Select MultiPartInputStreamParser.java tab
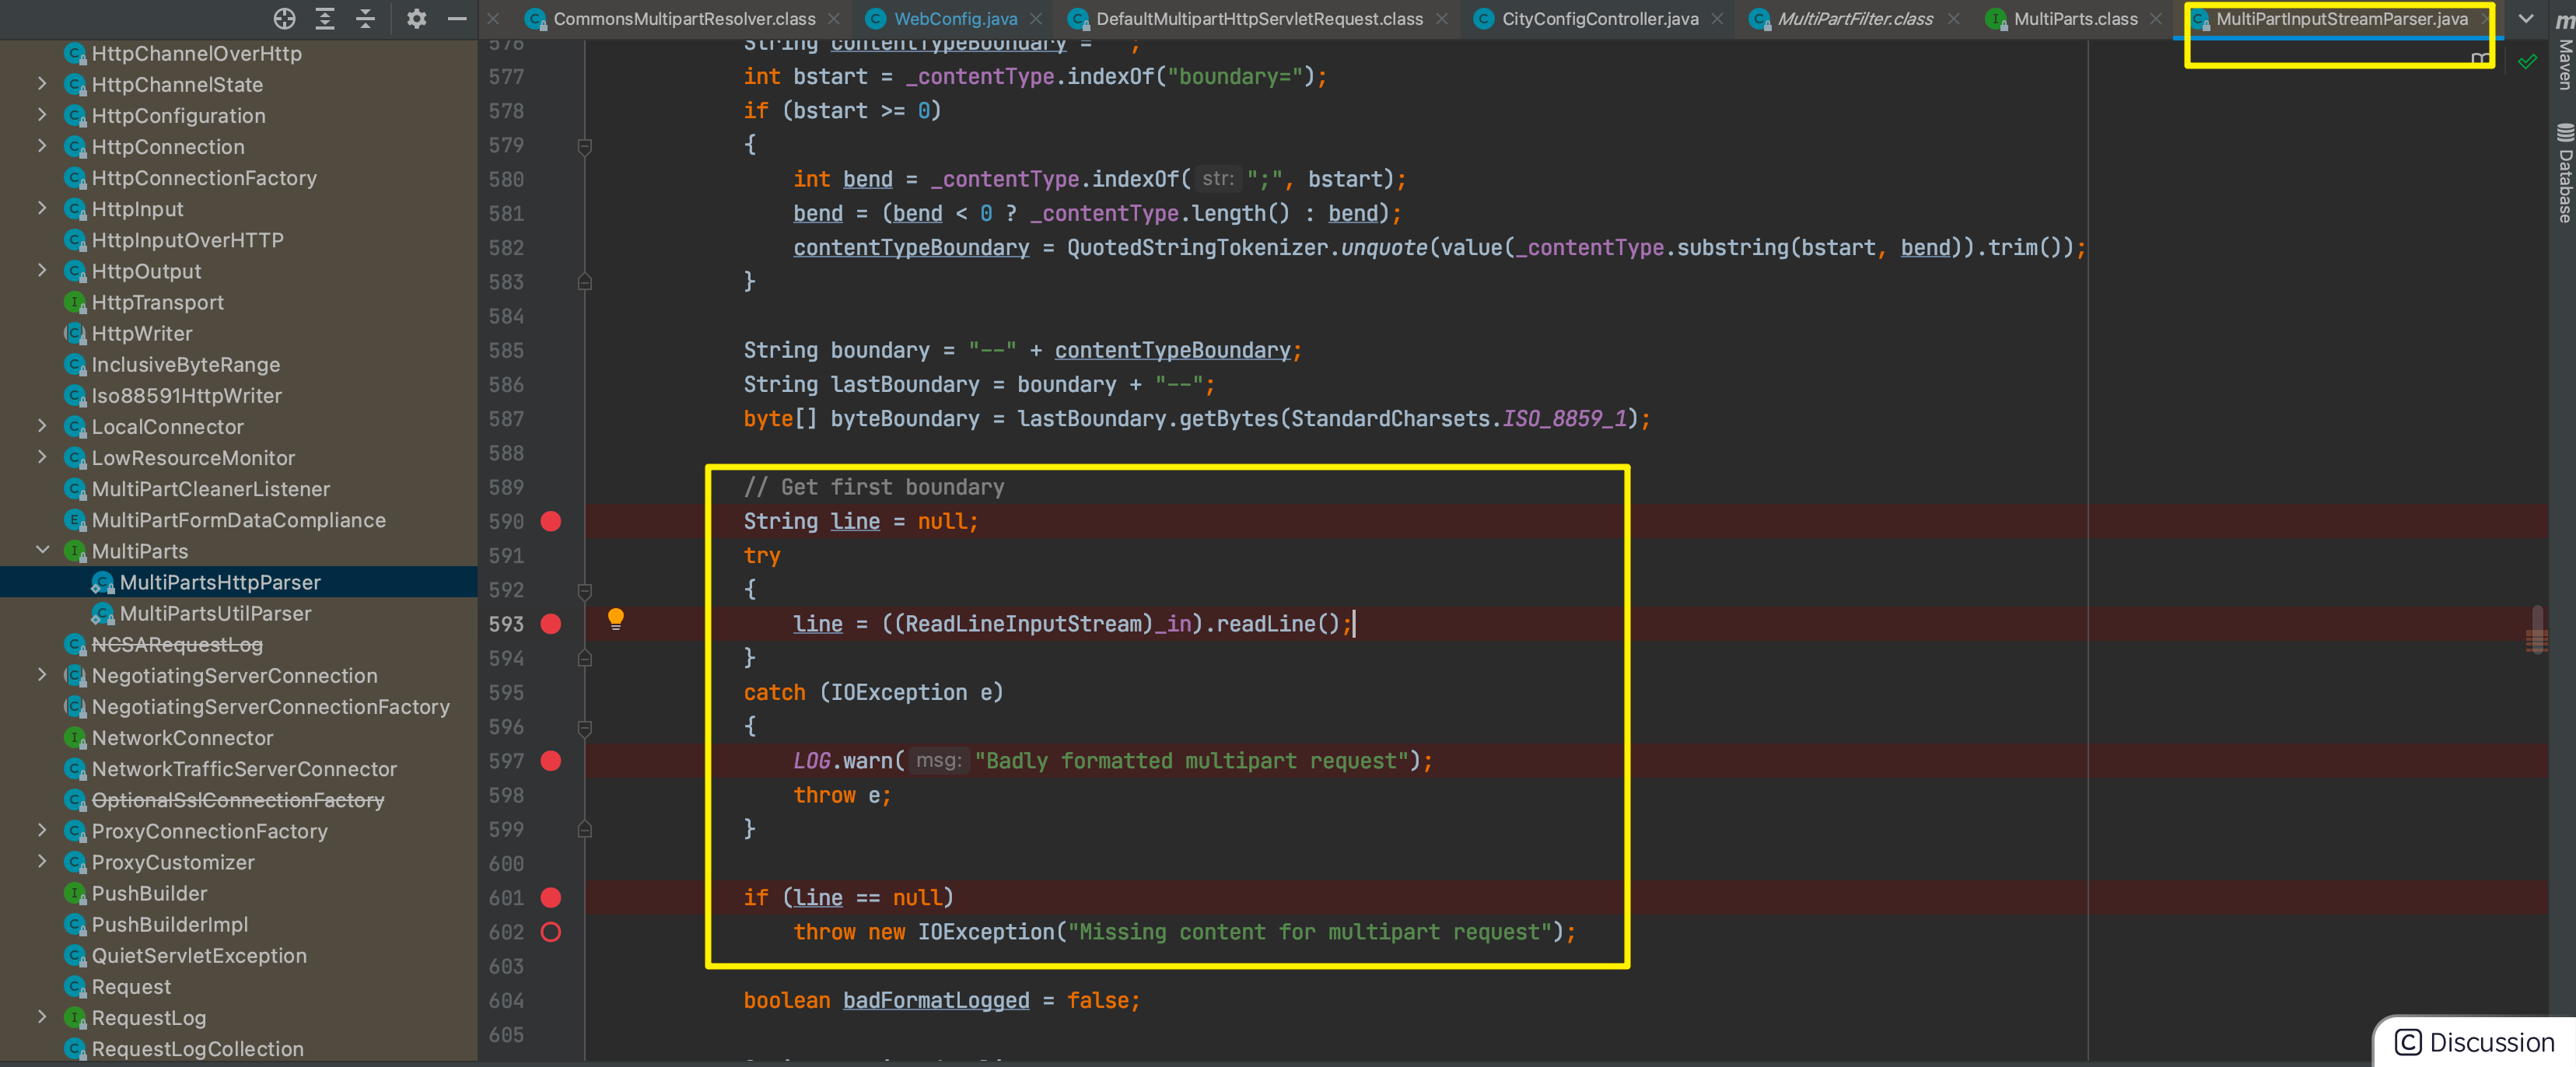This screenshot has height=1067, width=2576. tap(2341, 19)
